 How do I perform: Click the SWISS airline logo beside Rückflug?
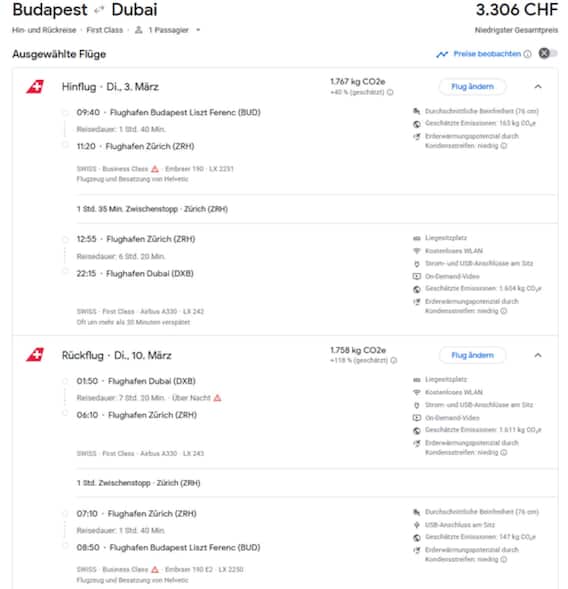click(35, 355)
